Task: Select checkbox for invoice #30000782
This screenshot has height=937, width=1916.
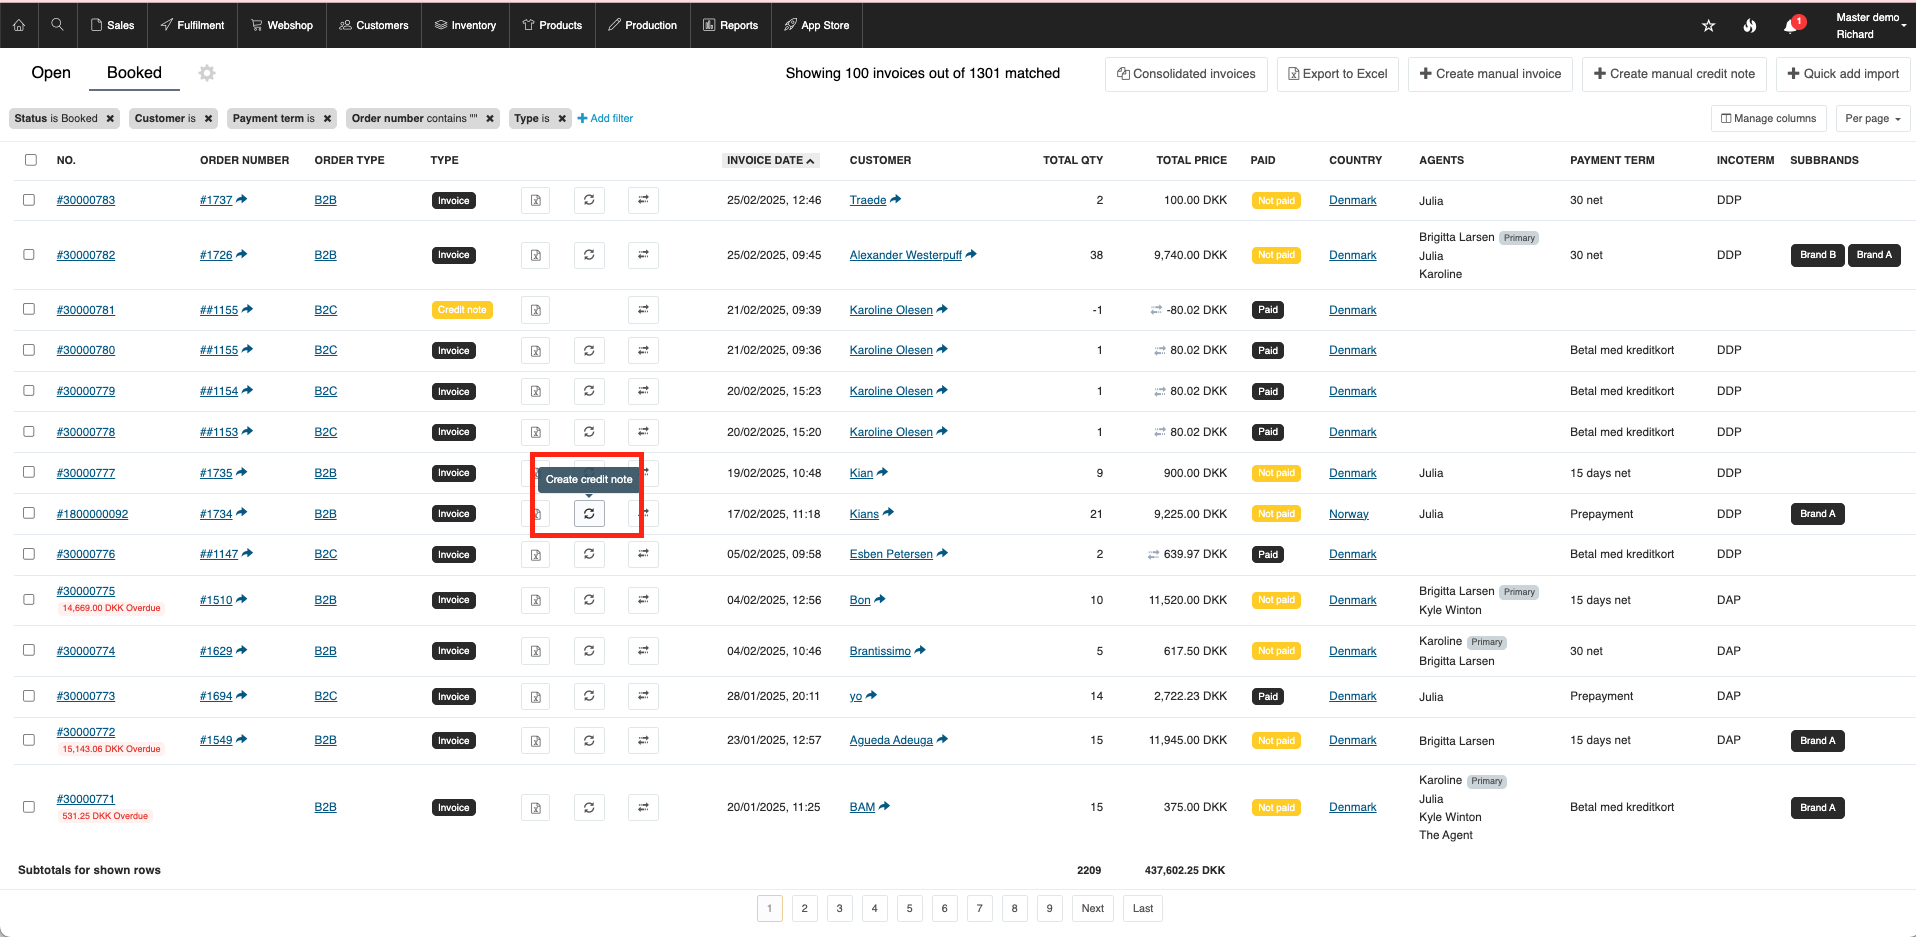Action: tap(29, 255)
